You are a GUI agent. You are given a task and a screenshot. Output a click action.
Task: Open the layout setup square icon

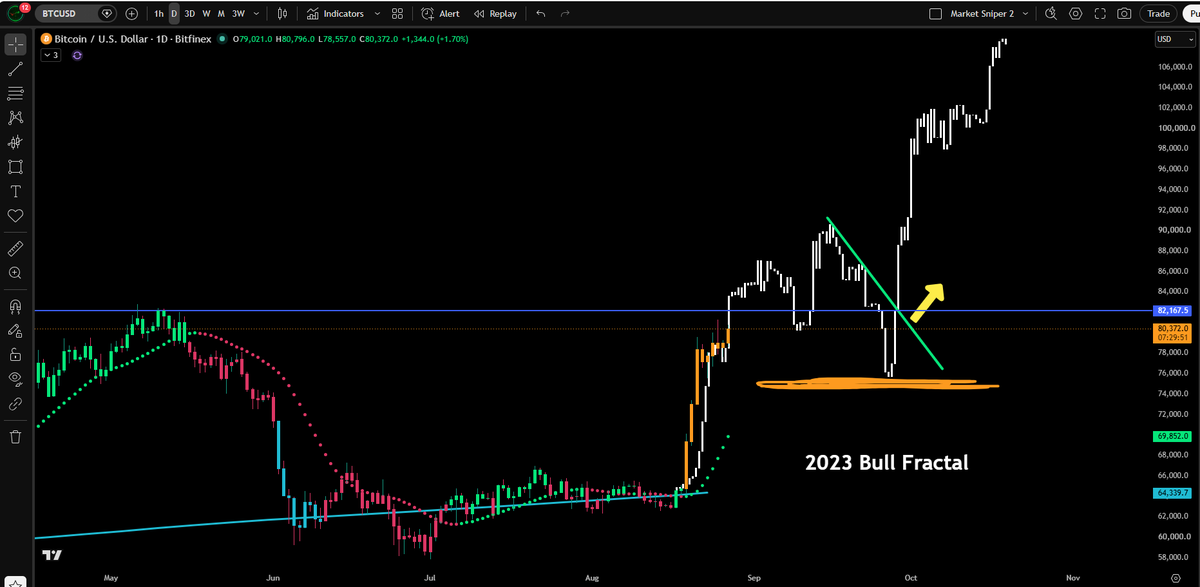935,14
